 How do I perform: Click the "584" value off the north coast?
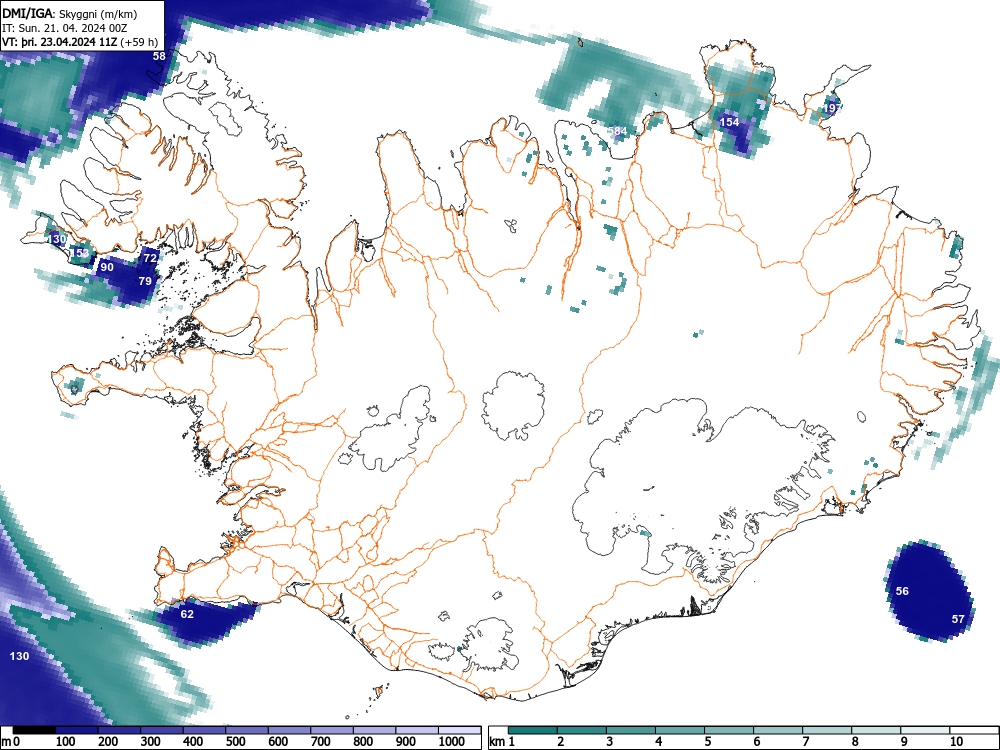617,131
